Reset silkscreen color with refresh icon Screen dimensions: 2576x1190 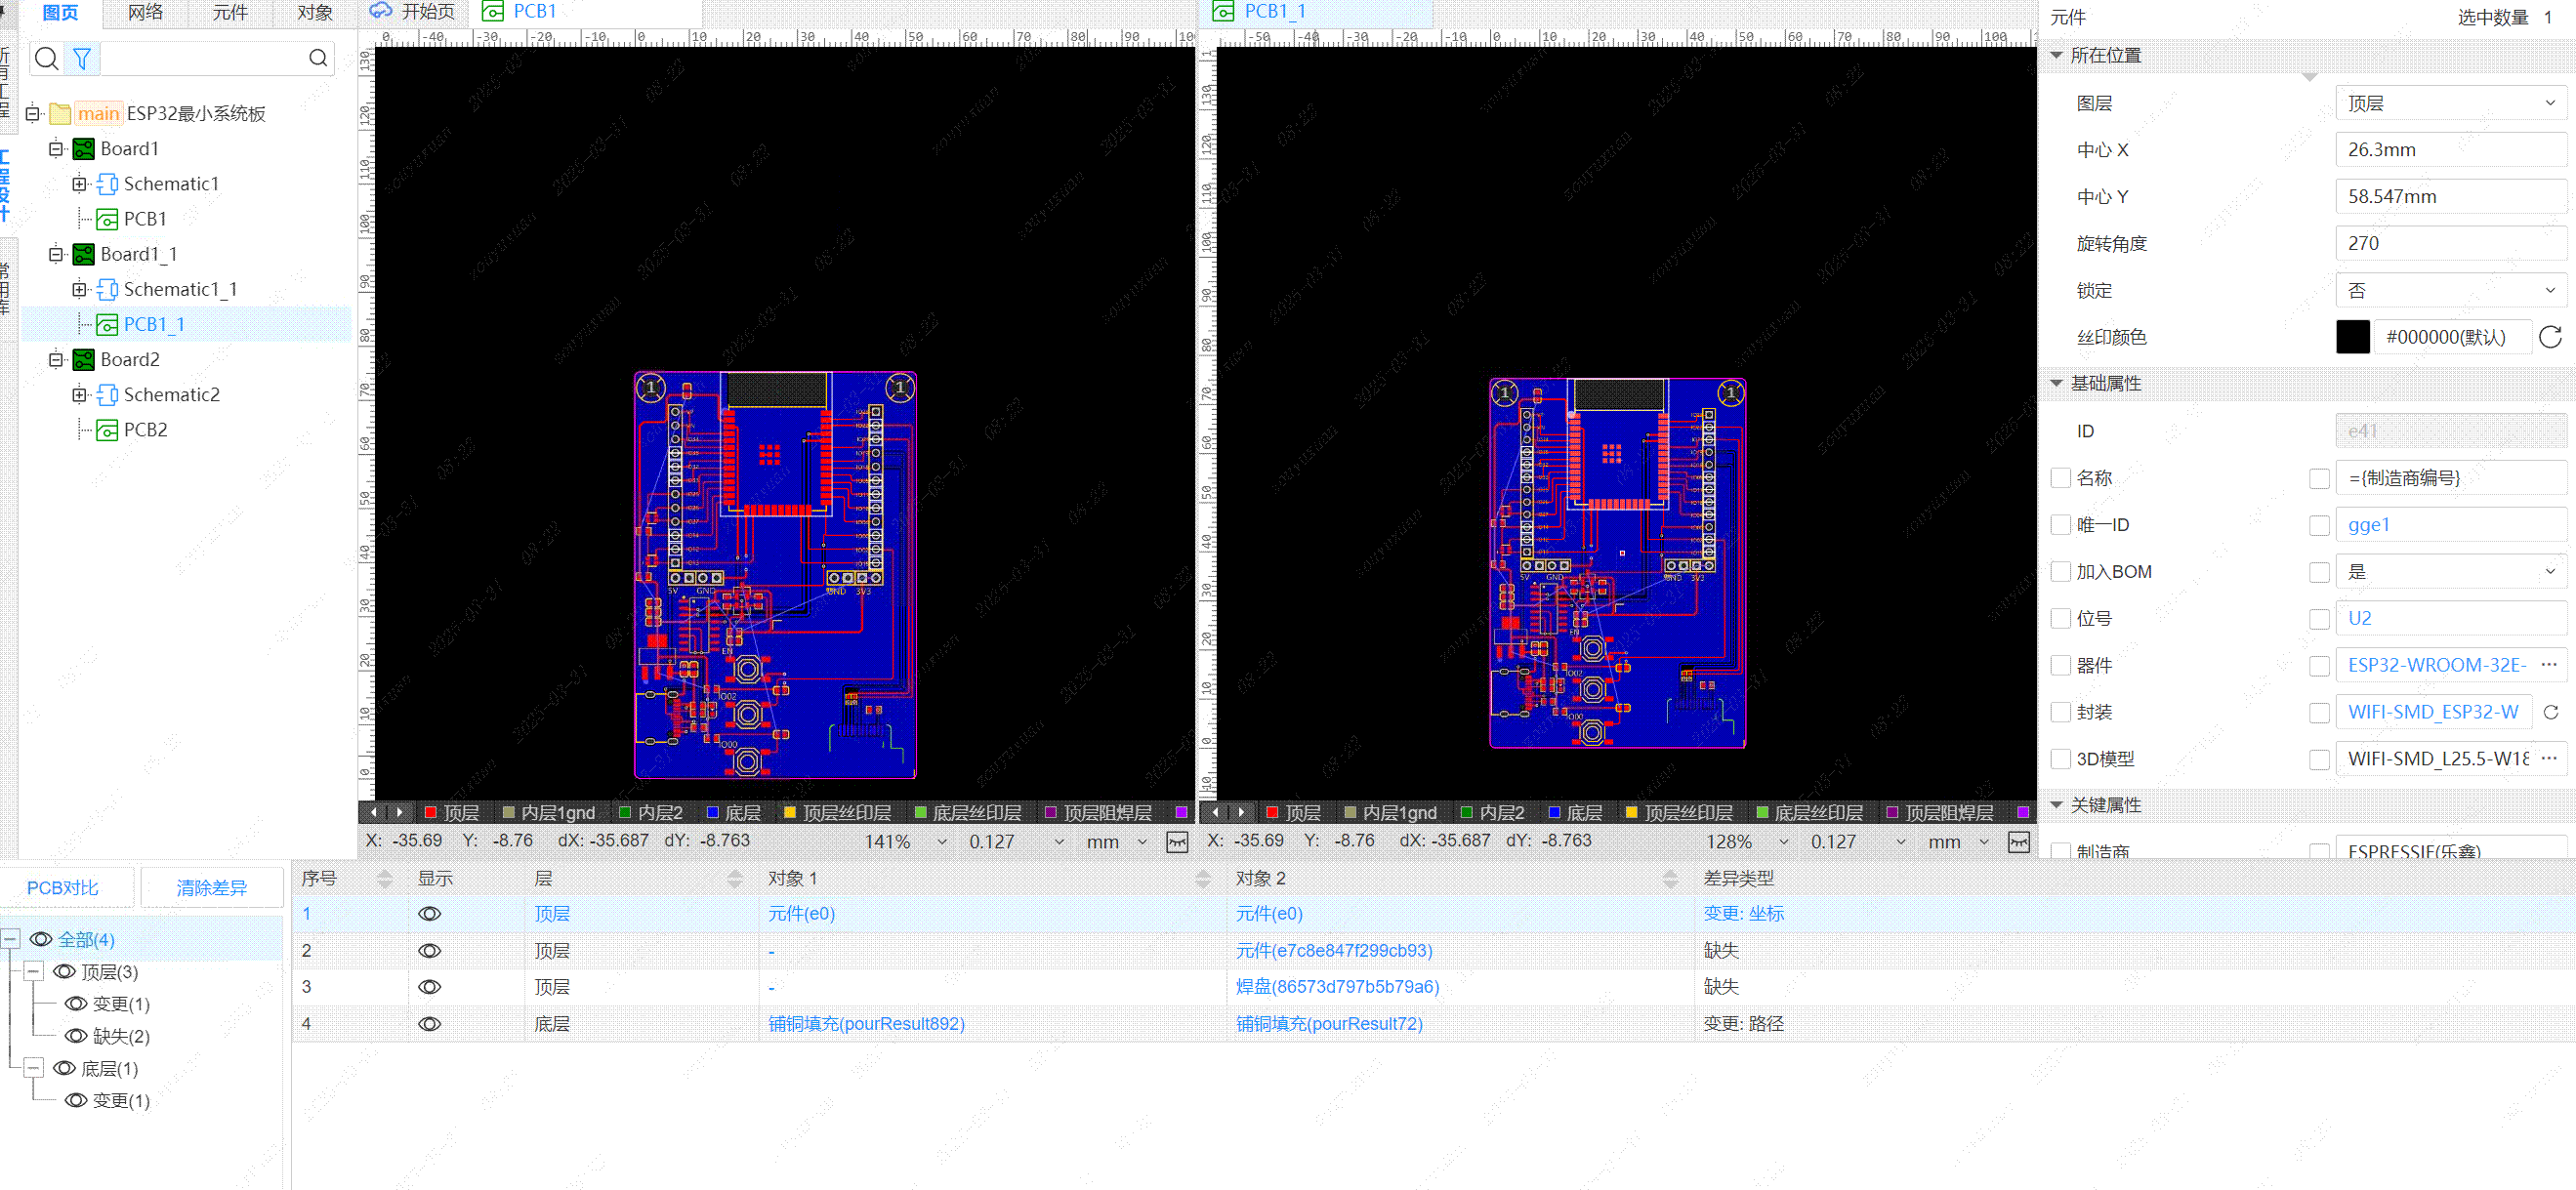(2549, 337)
